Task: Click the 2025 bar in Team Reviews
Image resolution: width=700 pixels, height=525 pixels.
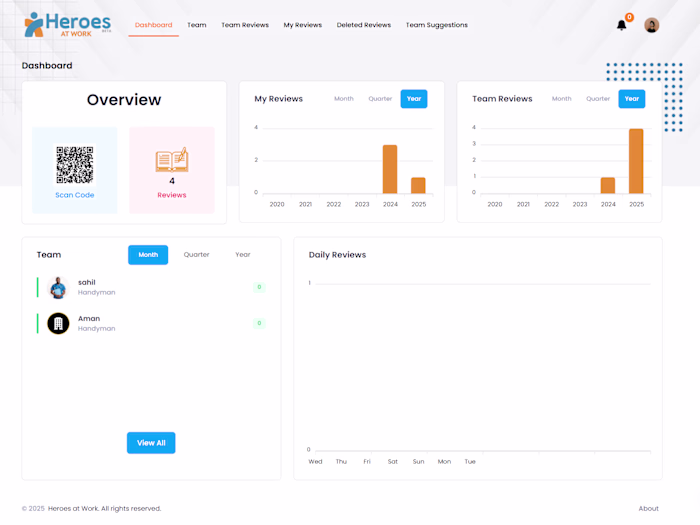Action: click(636, 161)
